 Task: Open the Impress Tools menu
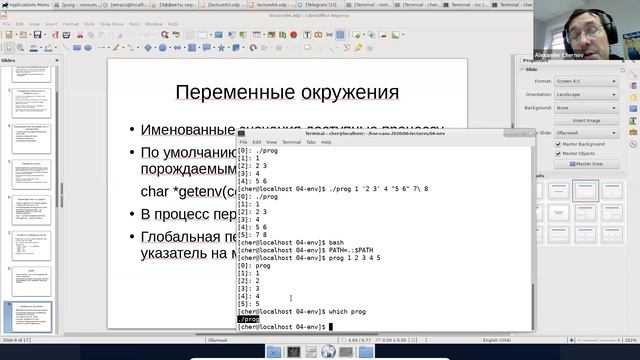pyautogui.click(x=134, y=24)
